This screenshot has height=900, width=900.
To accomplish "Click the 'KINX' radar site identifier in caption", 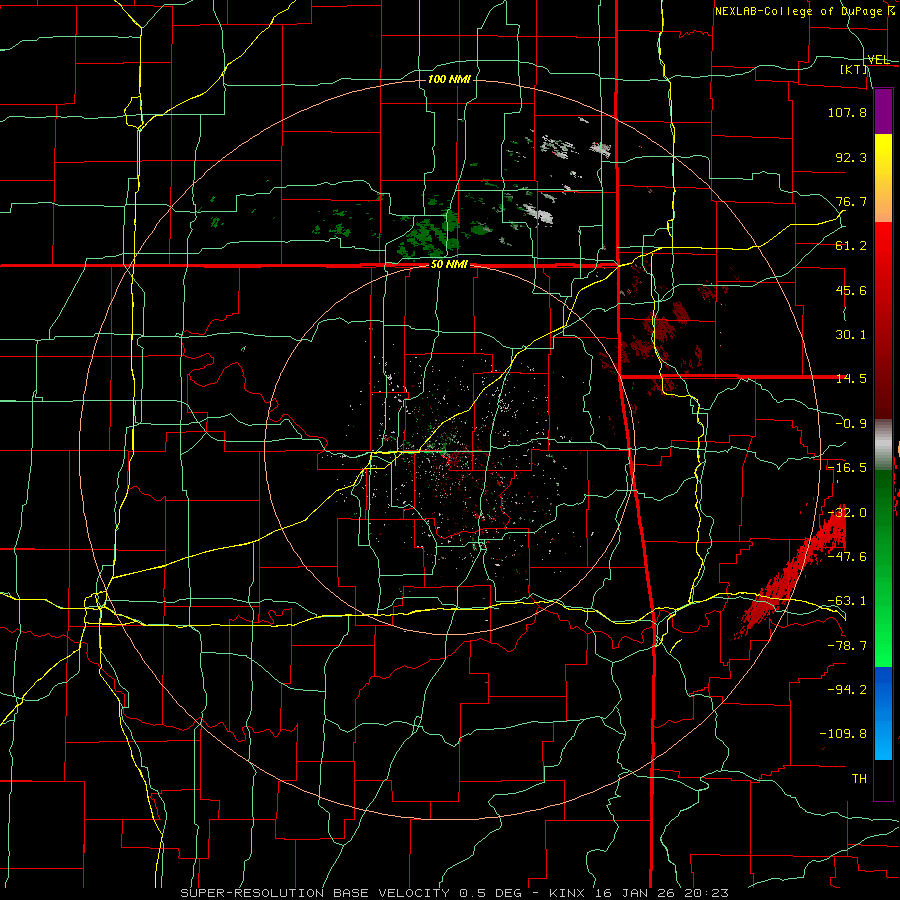I will (x=567, y=893).
